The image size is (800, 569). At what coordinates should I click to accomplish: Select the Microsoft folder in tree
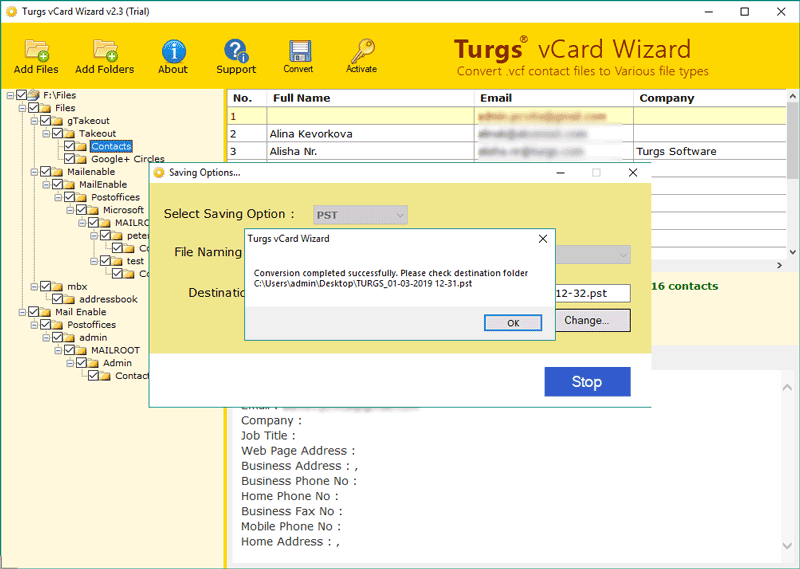pyautogui.click(x=123, y=210)
